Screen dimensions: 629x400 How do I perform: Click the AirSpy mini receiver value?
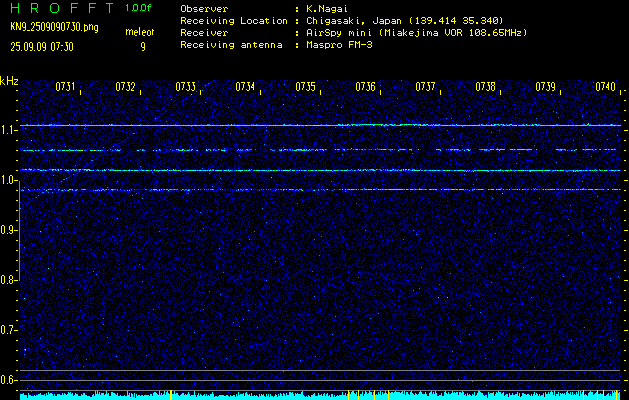pos(416,33)
